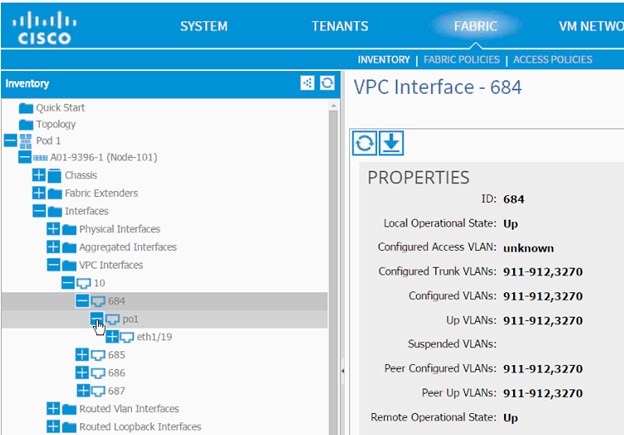
Task: Select Routed Vlan Interfaces item
Action: pyautogui.click(x=129, y=409)
